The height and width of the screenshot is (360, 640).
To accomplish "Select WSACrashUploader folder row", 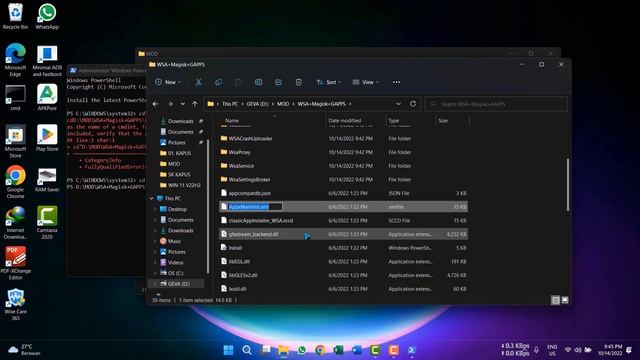I will (344, 138).
